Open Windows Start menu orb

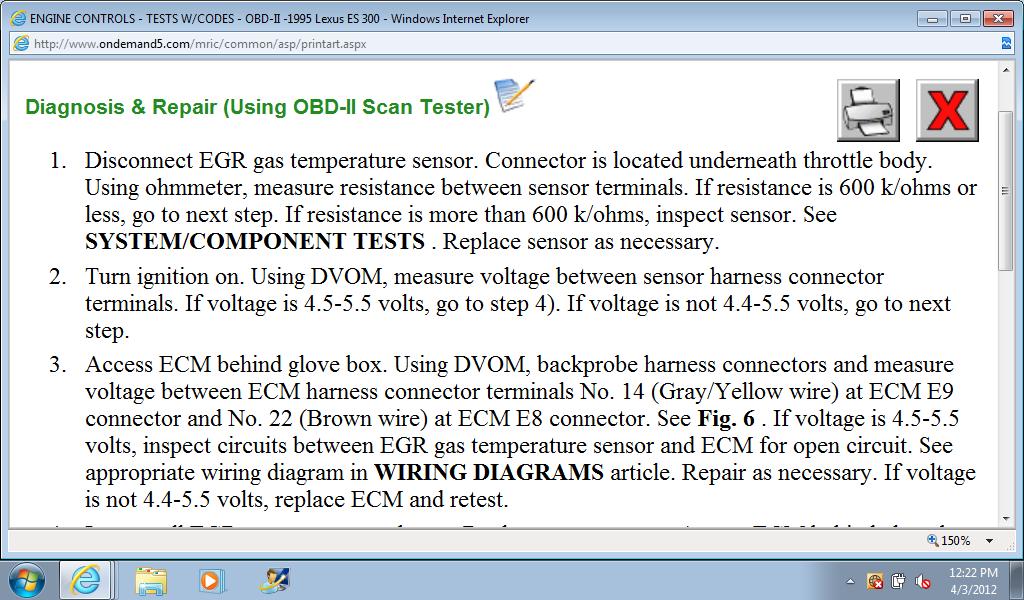pyautogui.click(x=27, y=580)
